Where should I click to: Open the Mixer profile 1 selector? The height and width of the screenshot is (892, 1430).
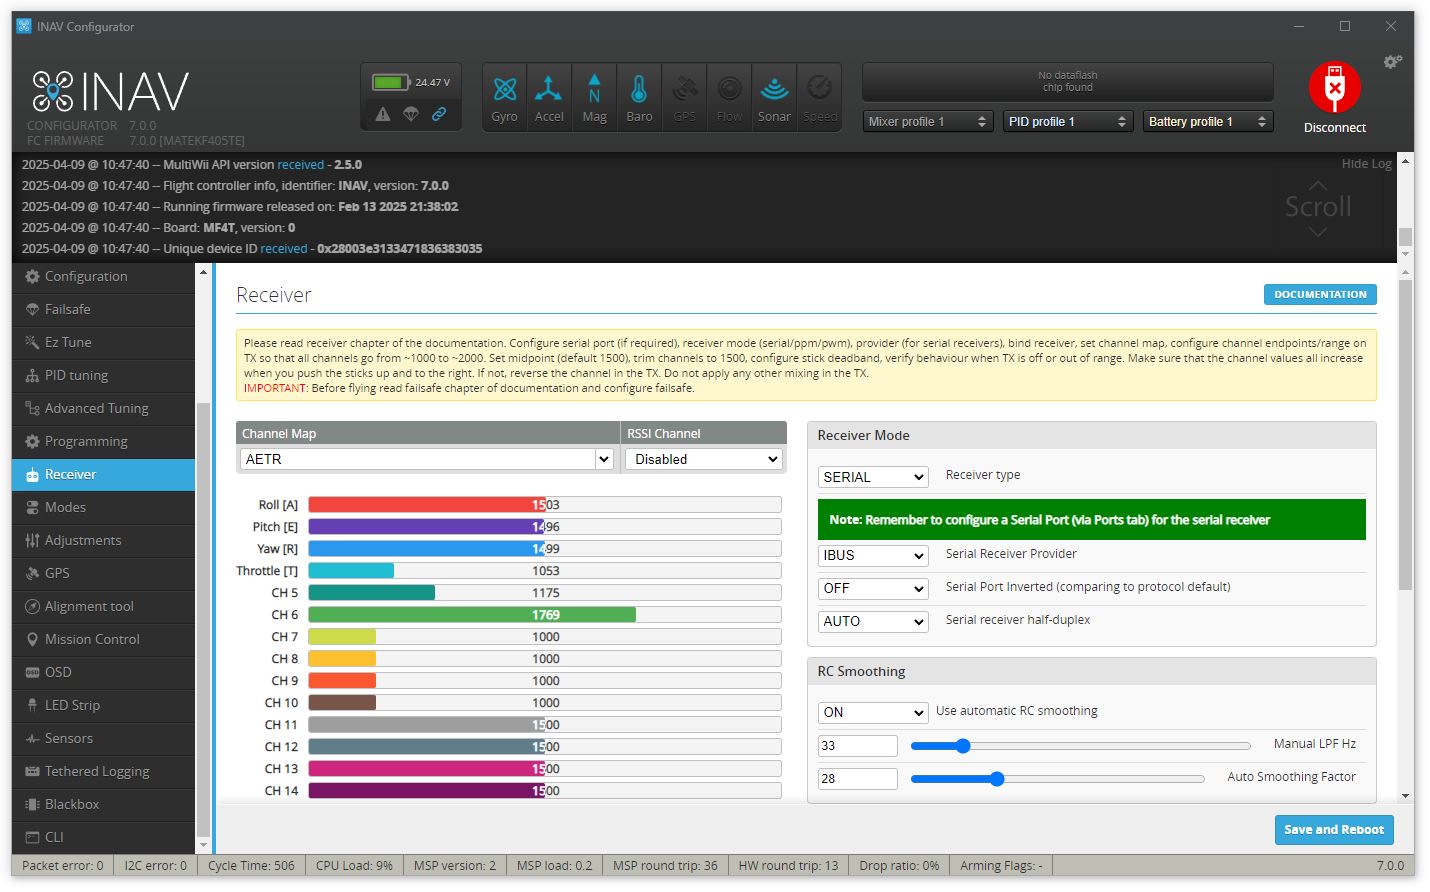tap(928, 121)
